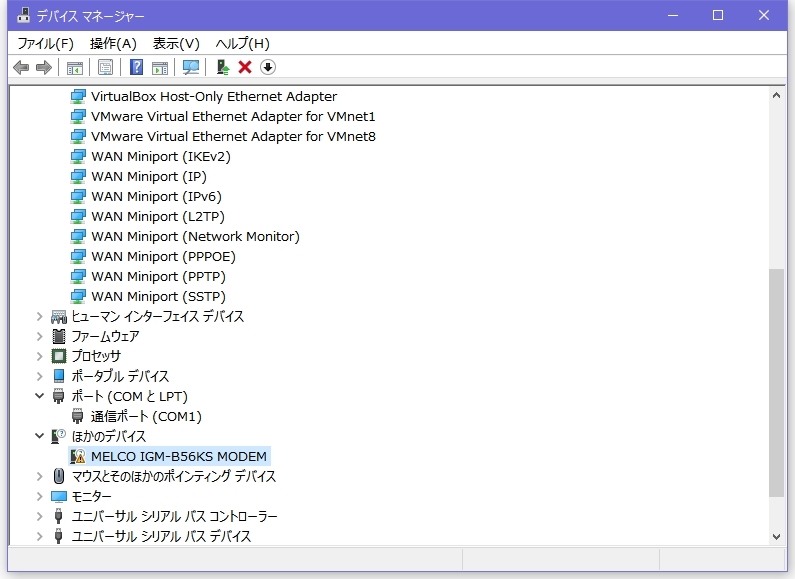The image size is (795, 579).
Task: Click the processor chip category icon
Action: click(59, 356)
